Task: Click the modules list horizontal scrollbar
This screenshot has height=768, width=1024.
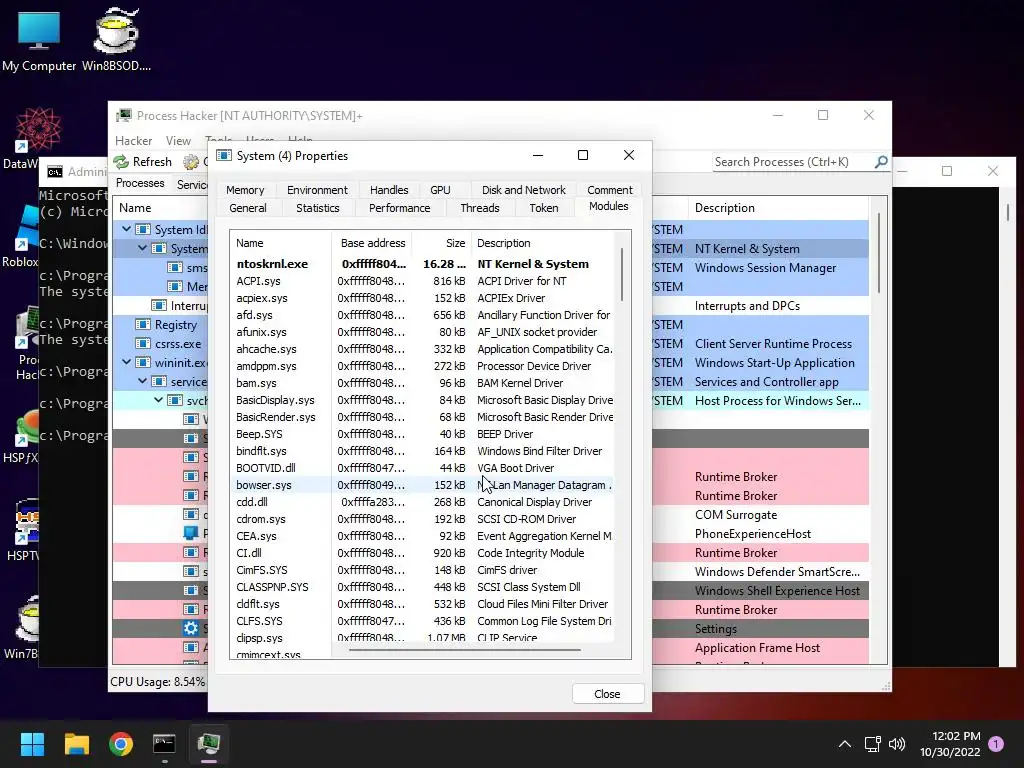Action: coord(464,650)
